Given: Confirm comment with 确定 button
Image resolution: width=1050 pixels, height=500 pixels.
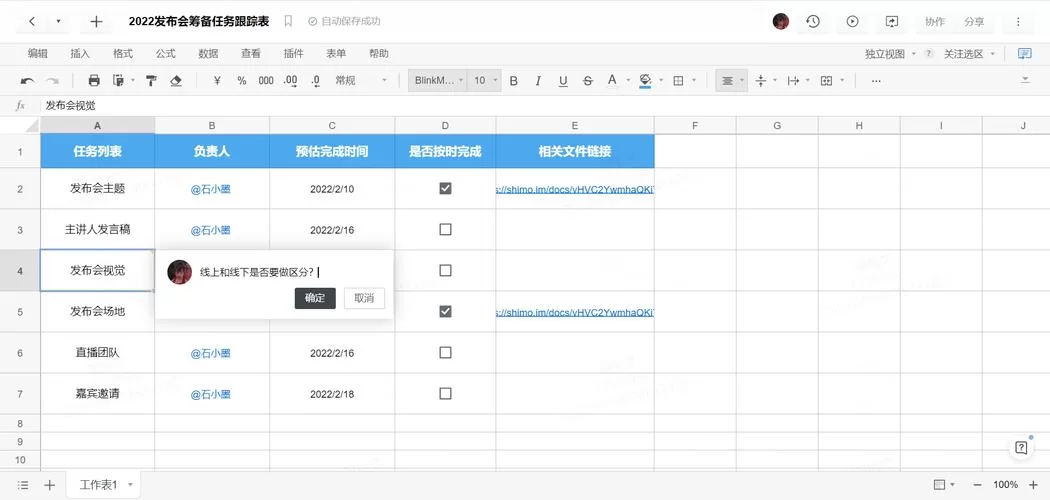Looking at the screenshot, I should [x=315, y=298].
